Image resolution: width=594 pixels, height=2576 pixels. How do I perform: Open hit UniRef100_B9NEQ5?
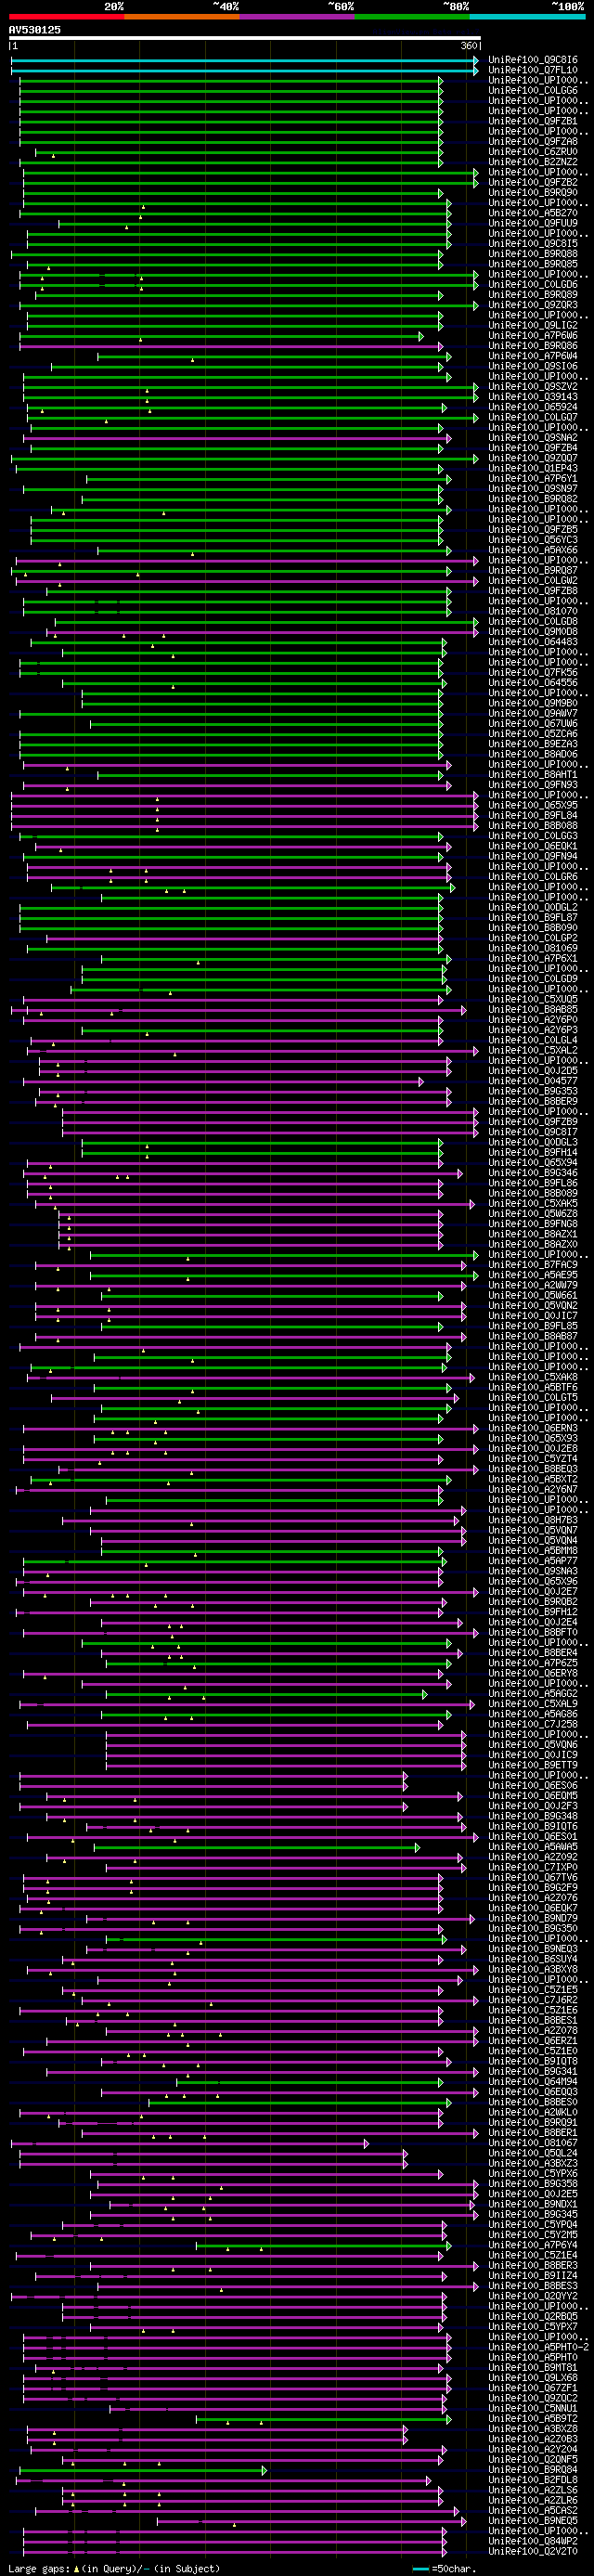533,2521
